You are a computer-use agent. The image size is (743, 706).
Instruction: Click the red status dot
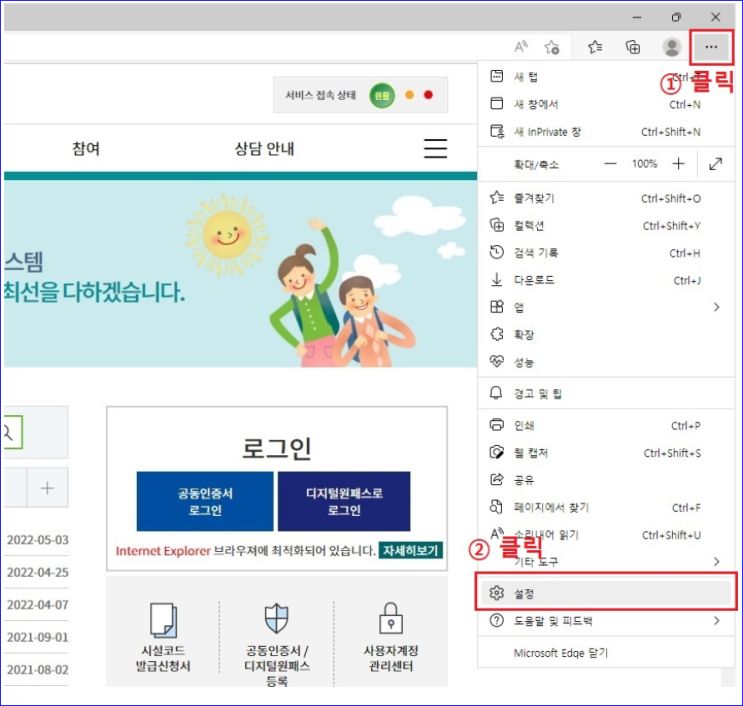[428, 95]
